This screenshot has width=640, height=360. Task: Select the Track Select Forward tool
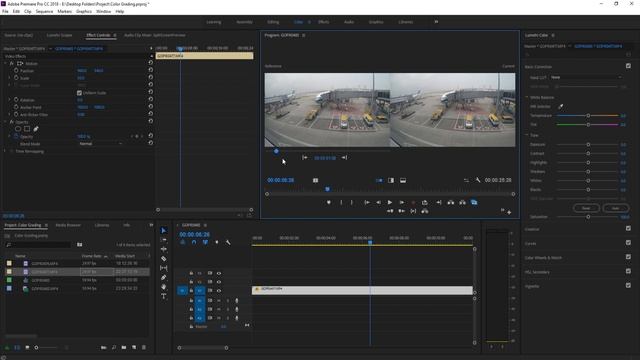164,240
